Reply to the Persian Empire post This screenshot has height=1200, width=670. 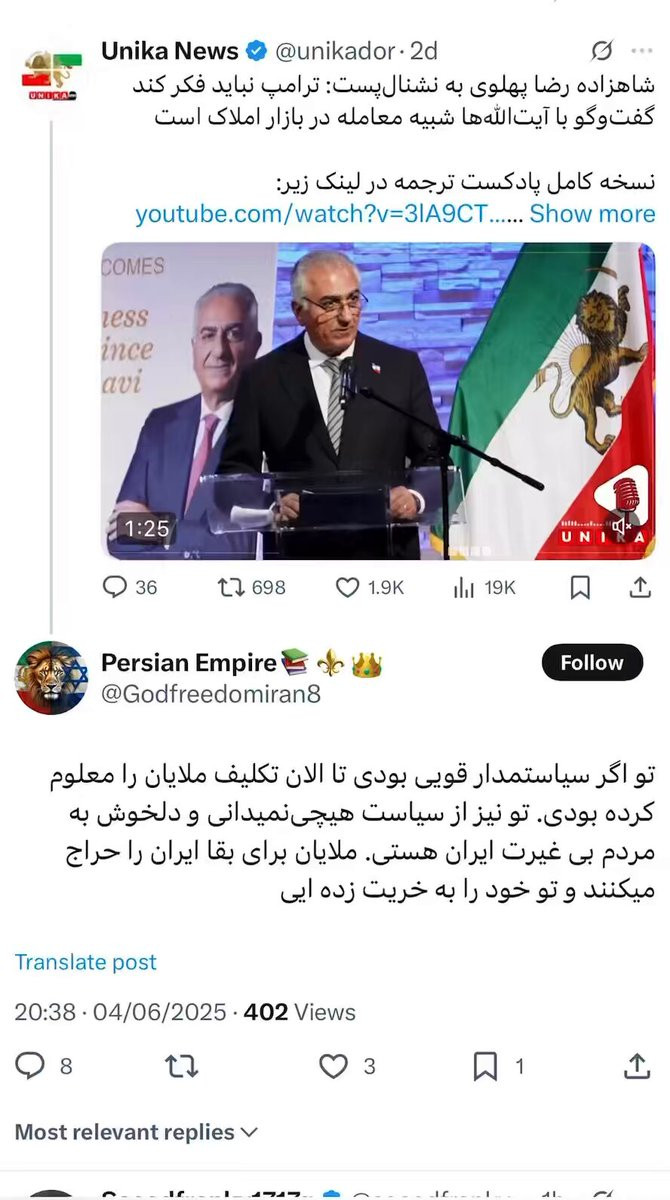(x=45, y=1067)
